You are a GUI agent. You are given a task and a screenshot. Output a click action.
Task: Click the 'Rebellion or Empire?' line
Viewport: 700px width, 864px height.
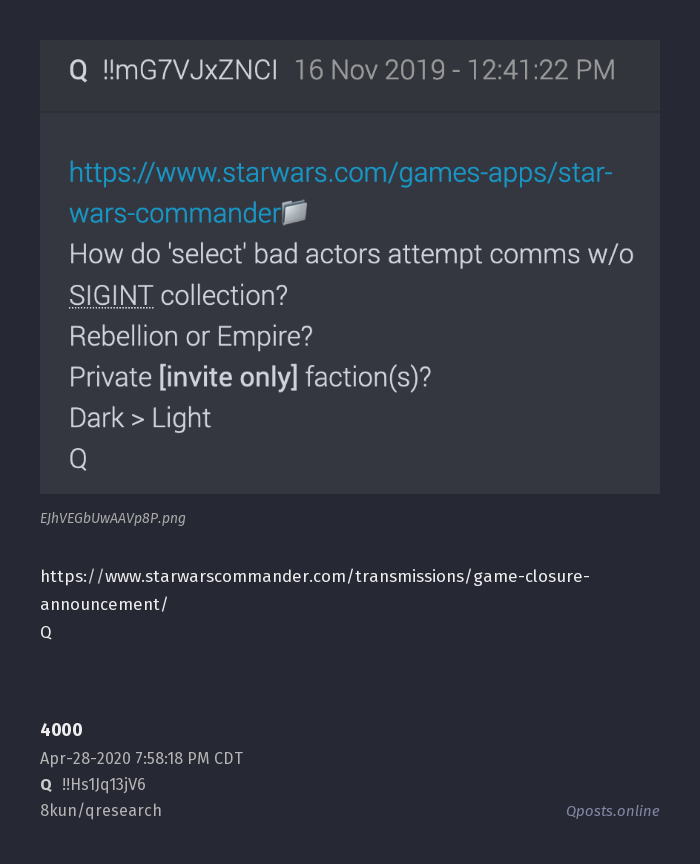point(191,336)
